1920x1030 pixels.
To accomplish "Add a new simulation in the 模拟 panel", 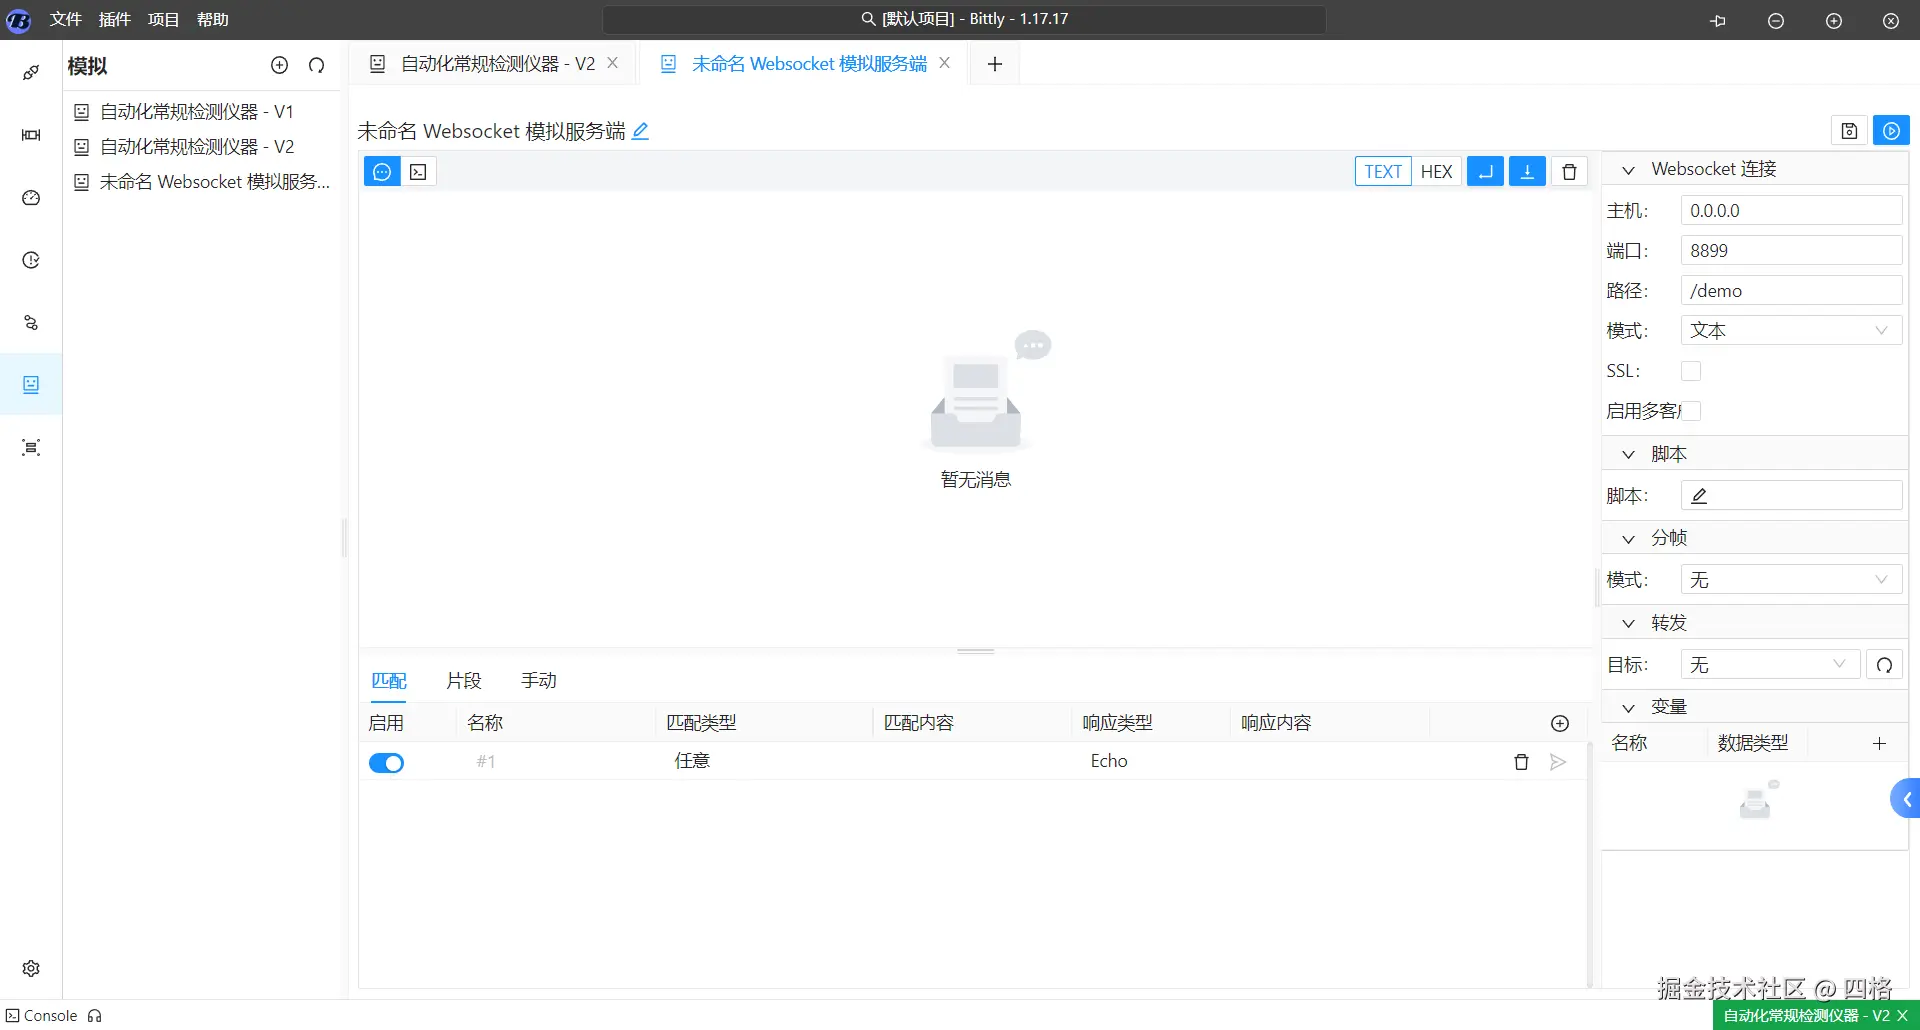I will [x=279, y=65].
